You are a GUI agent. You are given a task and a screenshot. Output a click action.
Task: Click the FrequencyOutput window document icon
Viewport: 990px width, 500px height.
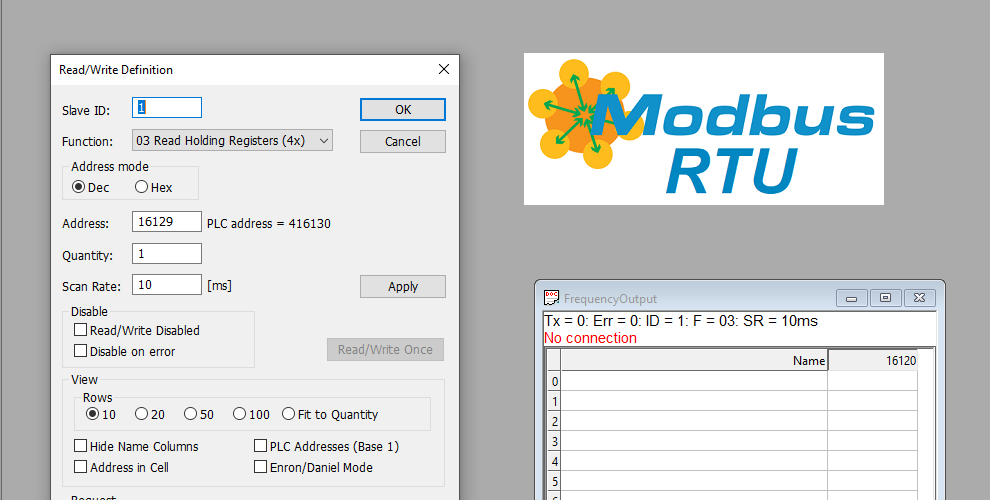(551, 297)
